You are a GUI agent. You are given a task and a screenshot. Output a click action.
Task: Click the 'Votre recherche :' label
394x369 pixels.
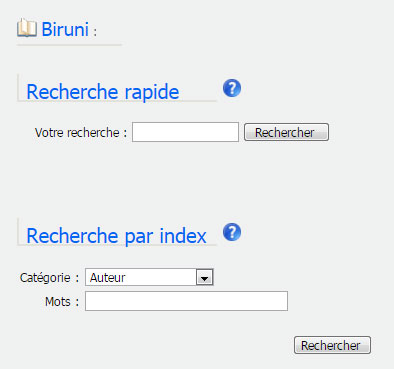(81, 133)
